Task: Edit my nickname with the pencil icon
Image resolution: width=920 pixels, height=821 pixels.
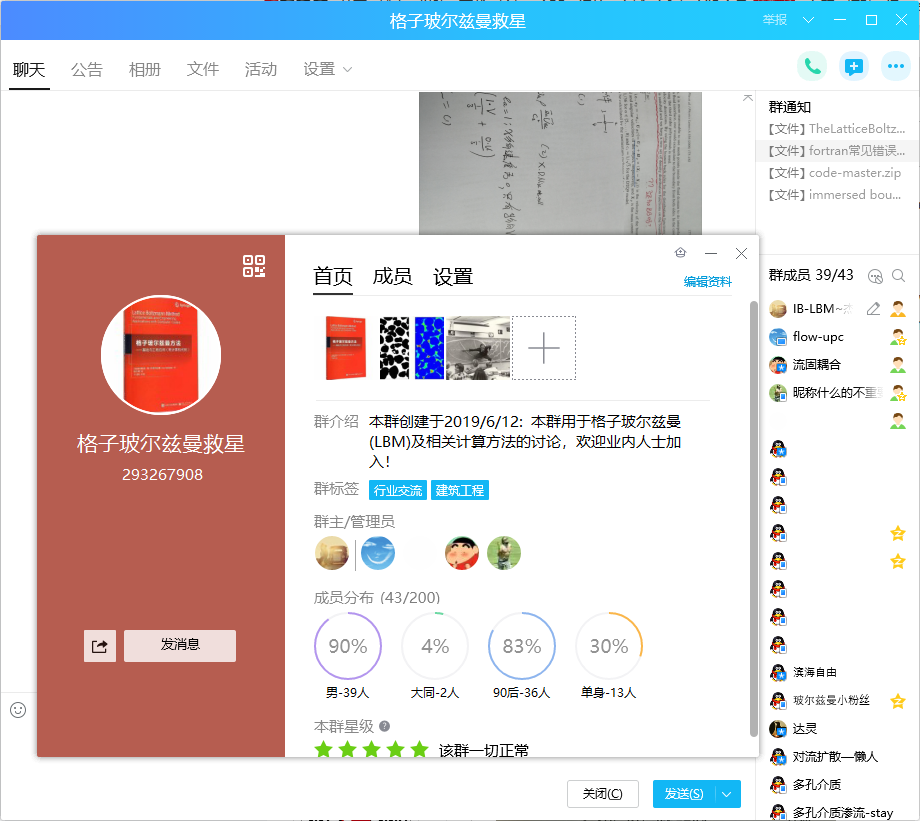Action: (873, 309)
